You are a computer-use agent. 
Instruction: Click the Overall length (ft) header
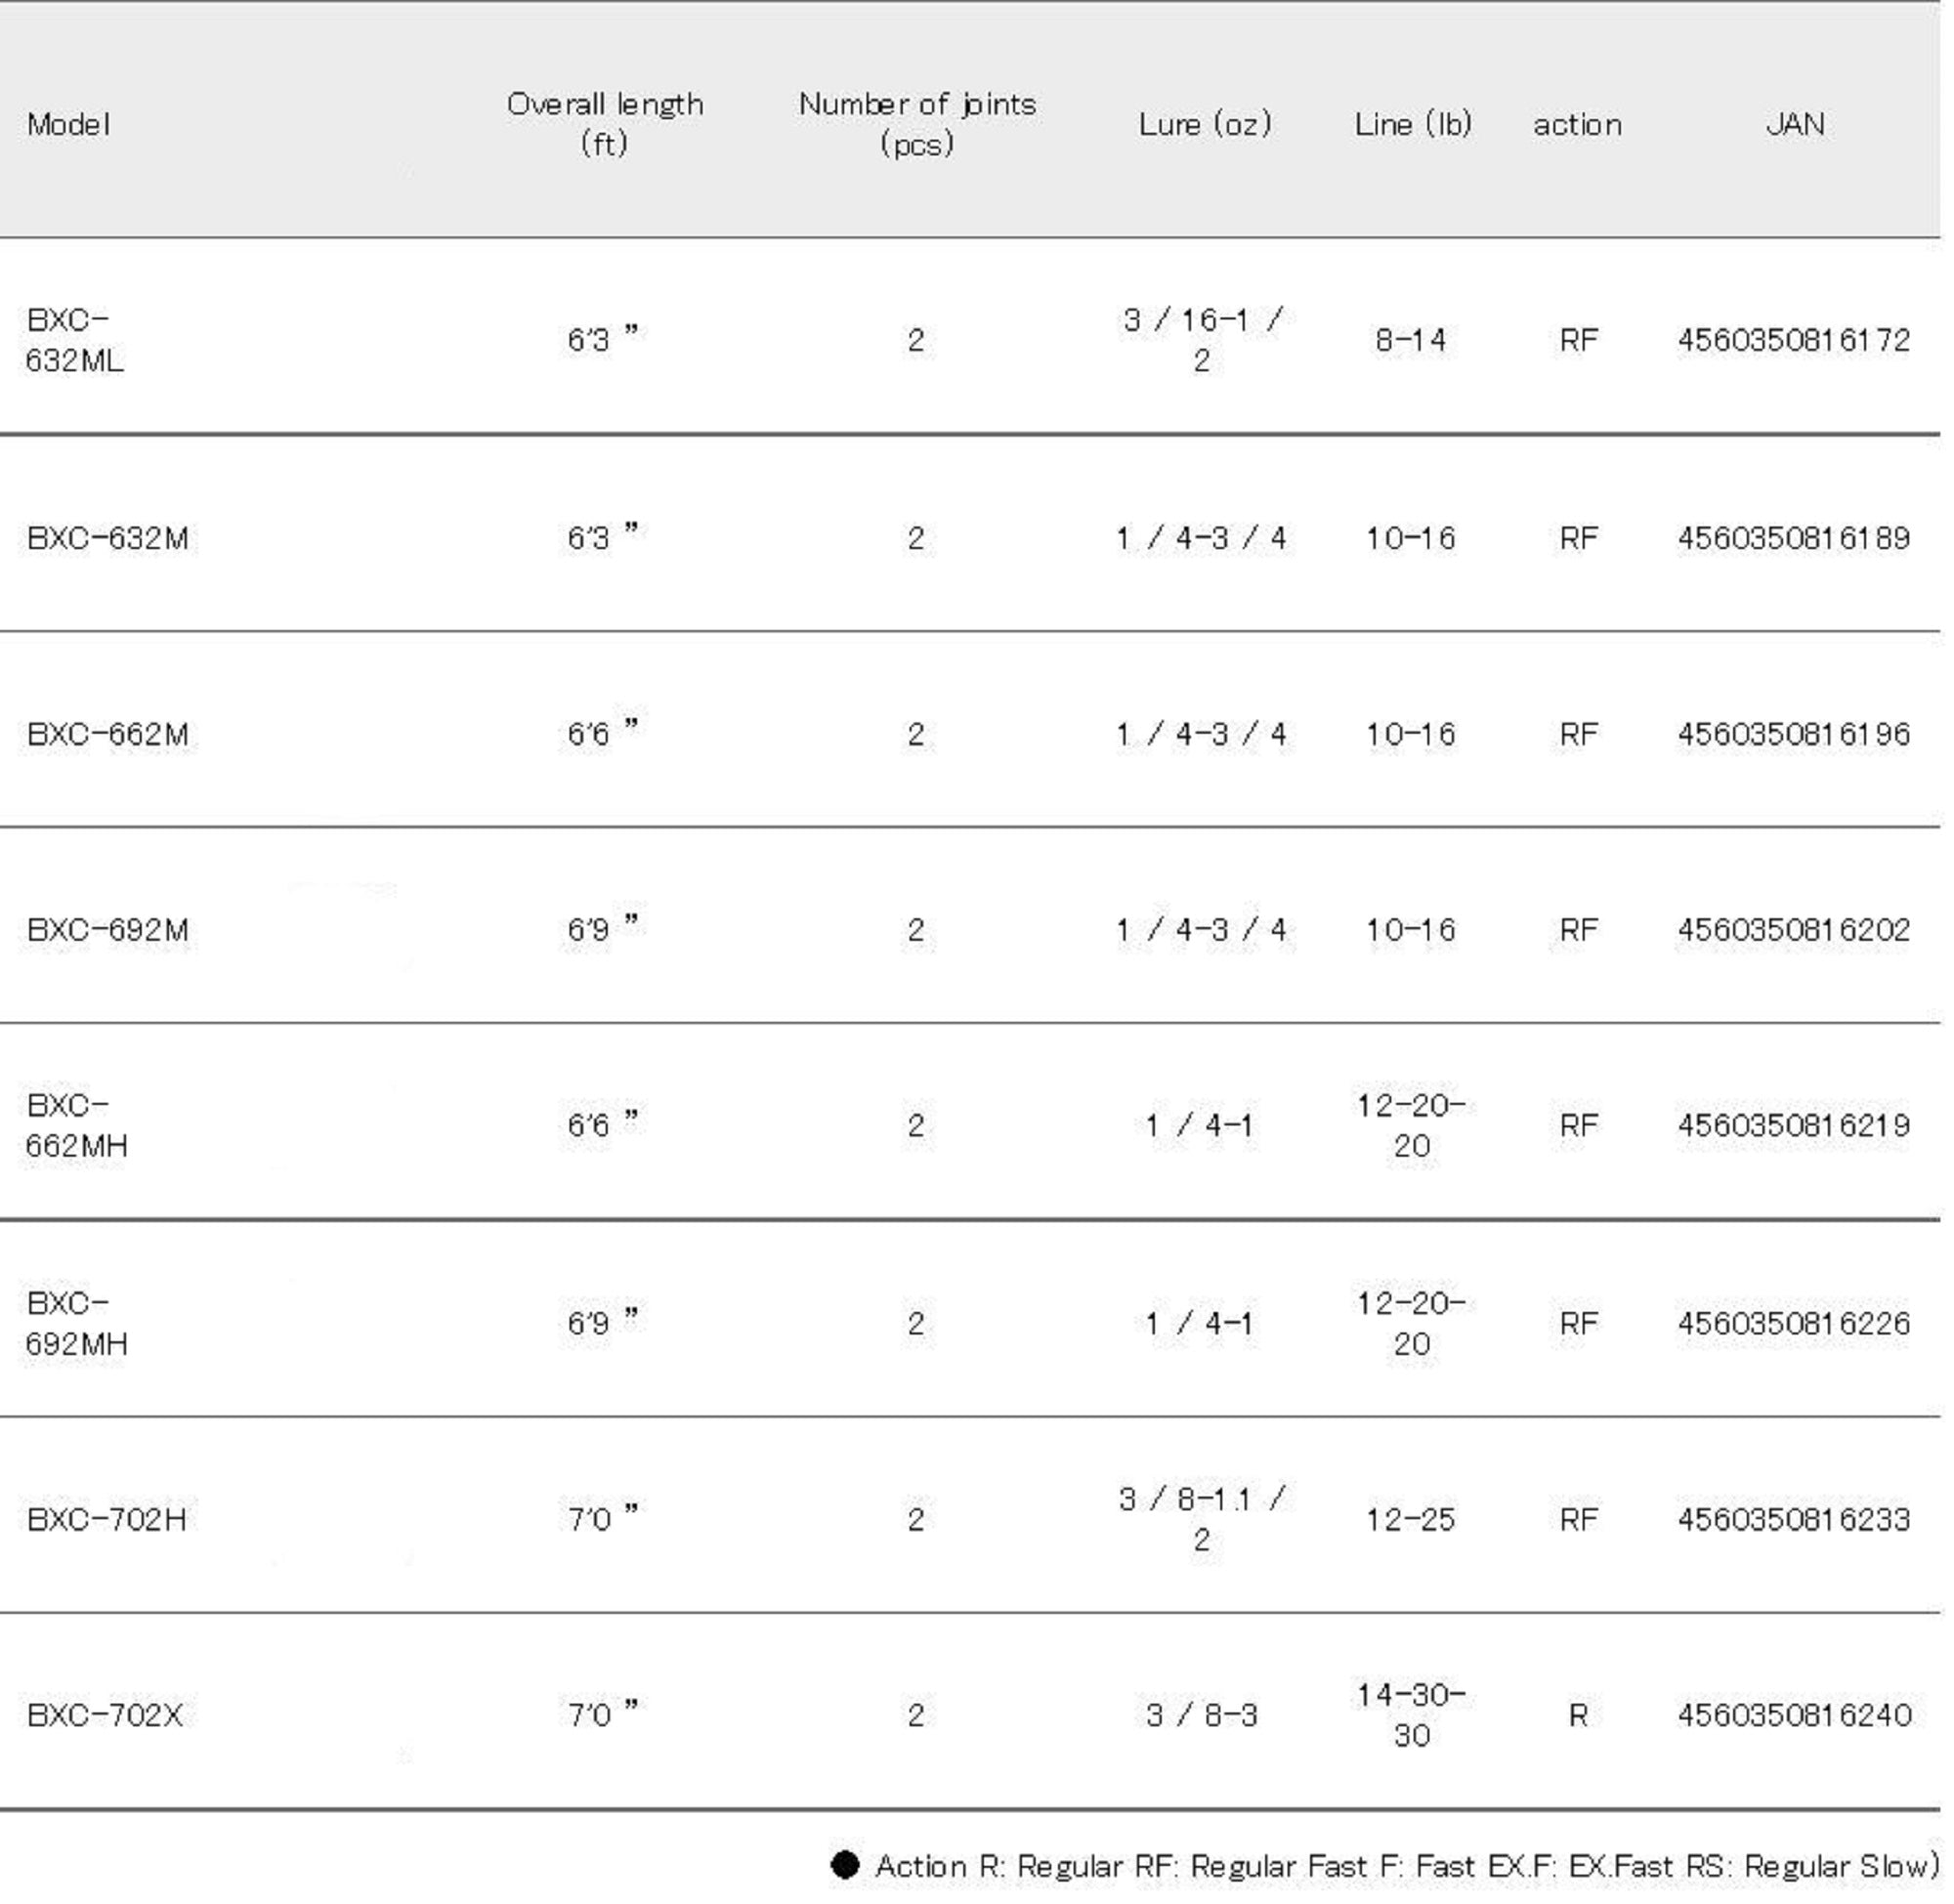pos(604,124)
